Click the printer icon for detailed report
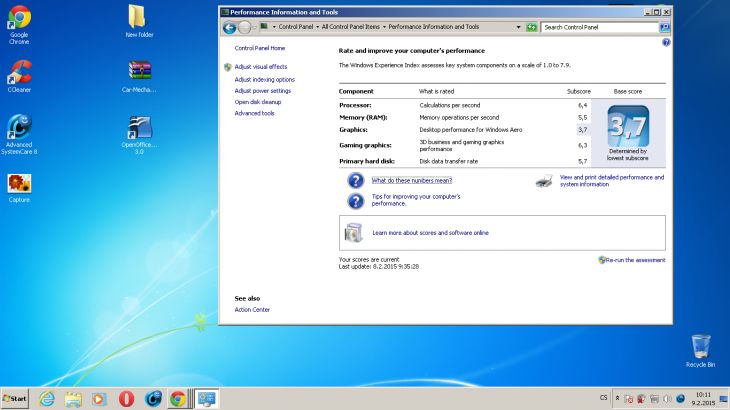730x410 pixels. click(x=544, y=181)
